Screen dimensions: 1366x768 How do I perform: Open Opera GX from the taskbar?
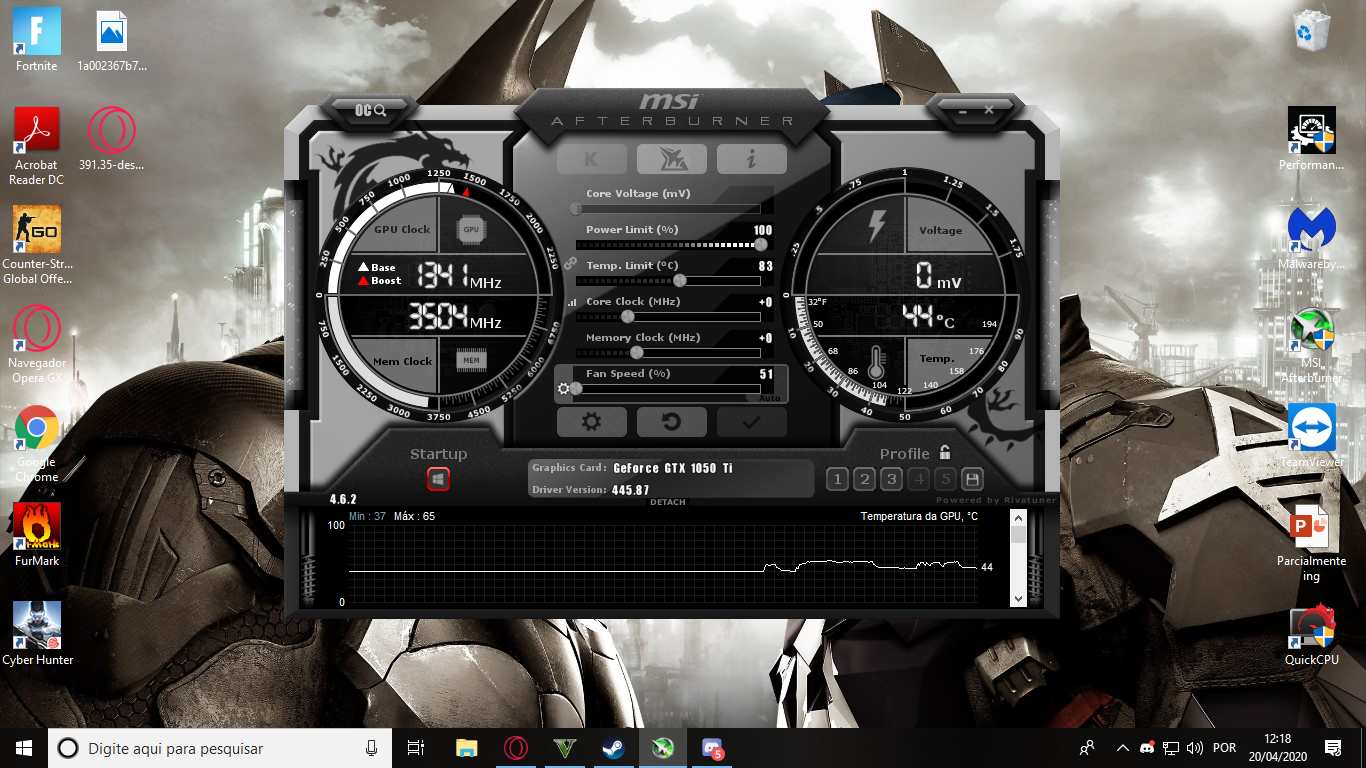click(515, 748)
